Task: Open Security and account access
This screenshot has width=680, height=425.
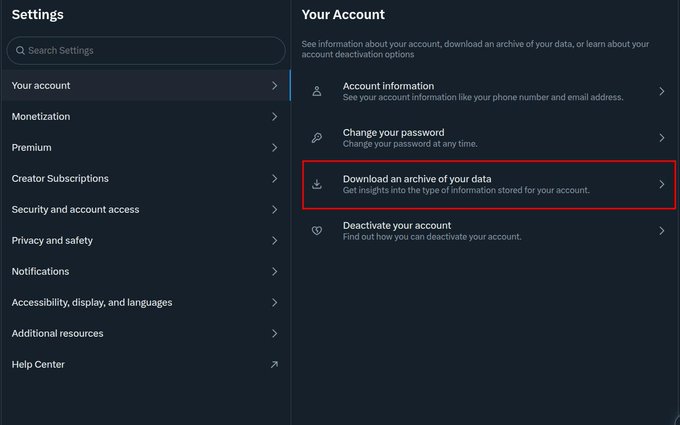Action: coord(145,209)
